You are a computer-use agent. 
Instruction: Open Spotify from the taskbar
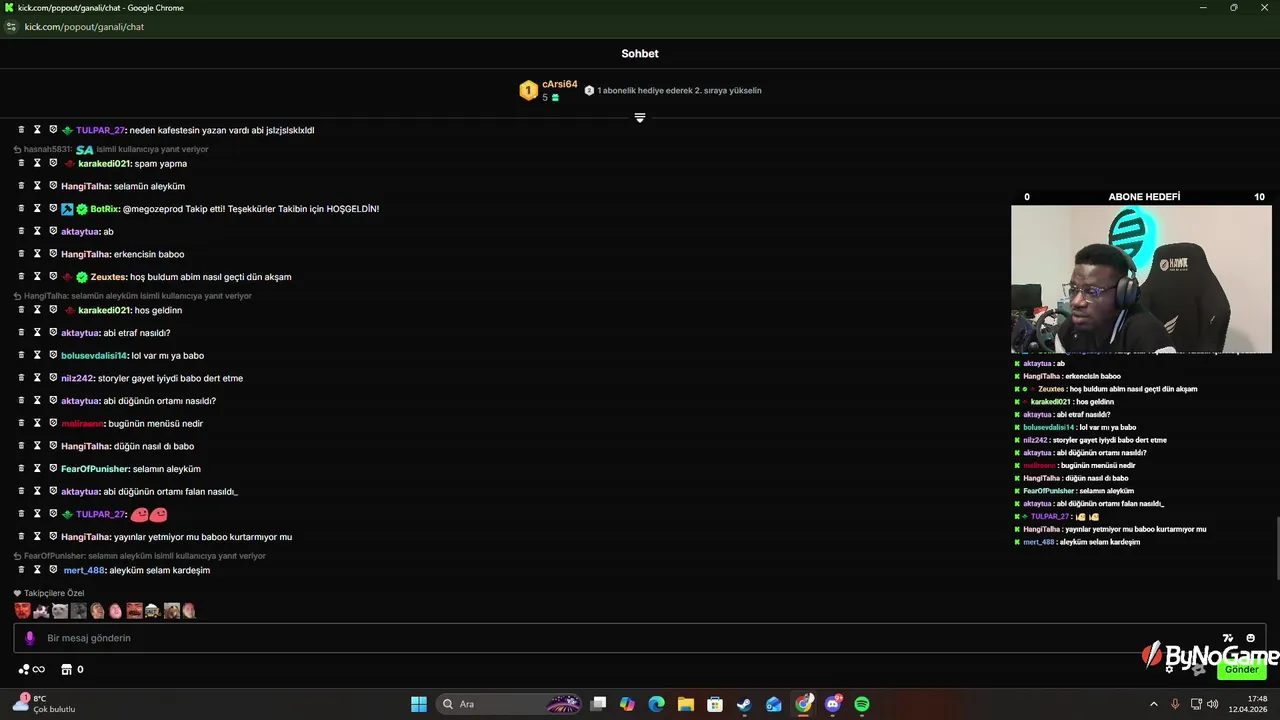coord(862,704)
